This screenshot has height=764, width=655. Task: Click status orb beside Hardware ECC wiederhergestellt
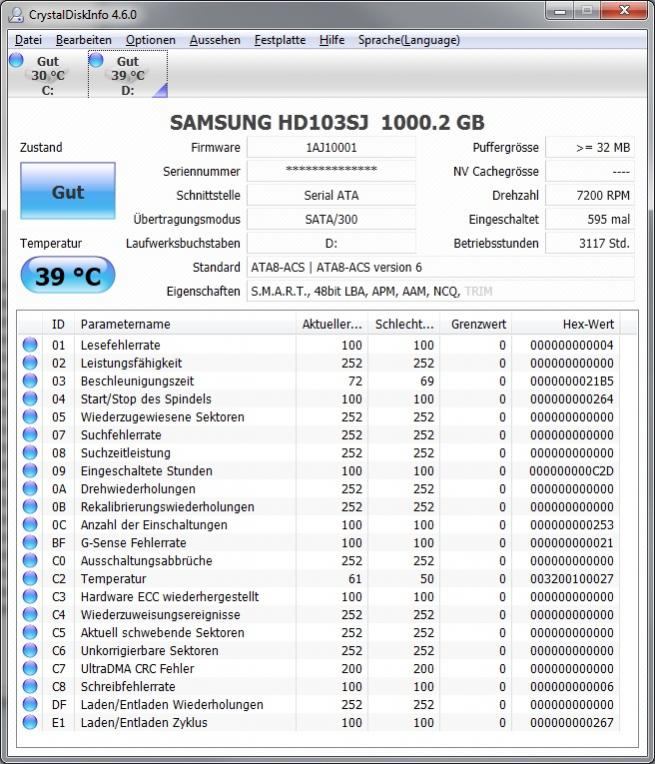click(x=30, y=596)
